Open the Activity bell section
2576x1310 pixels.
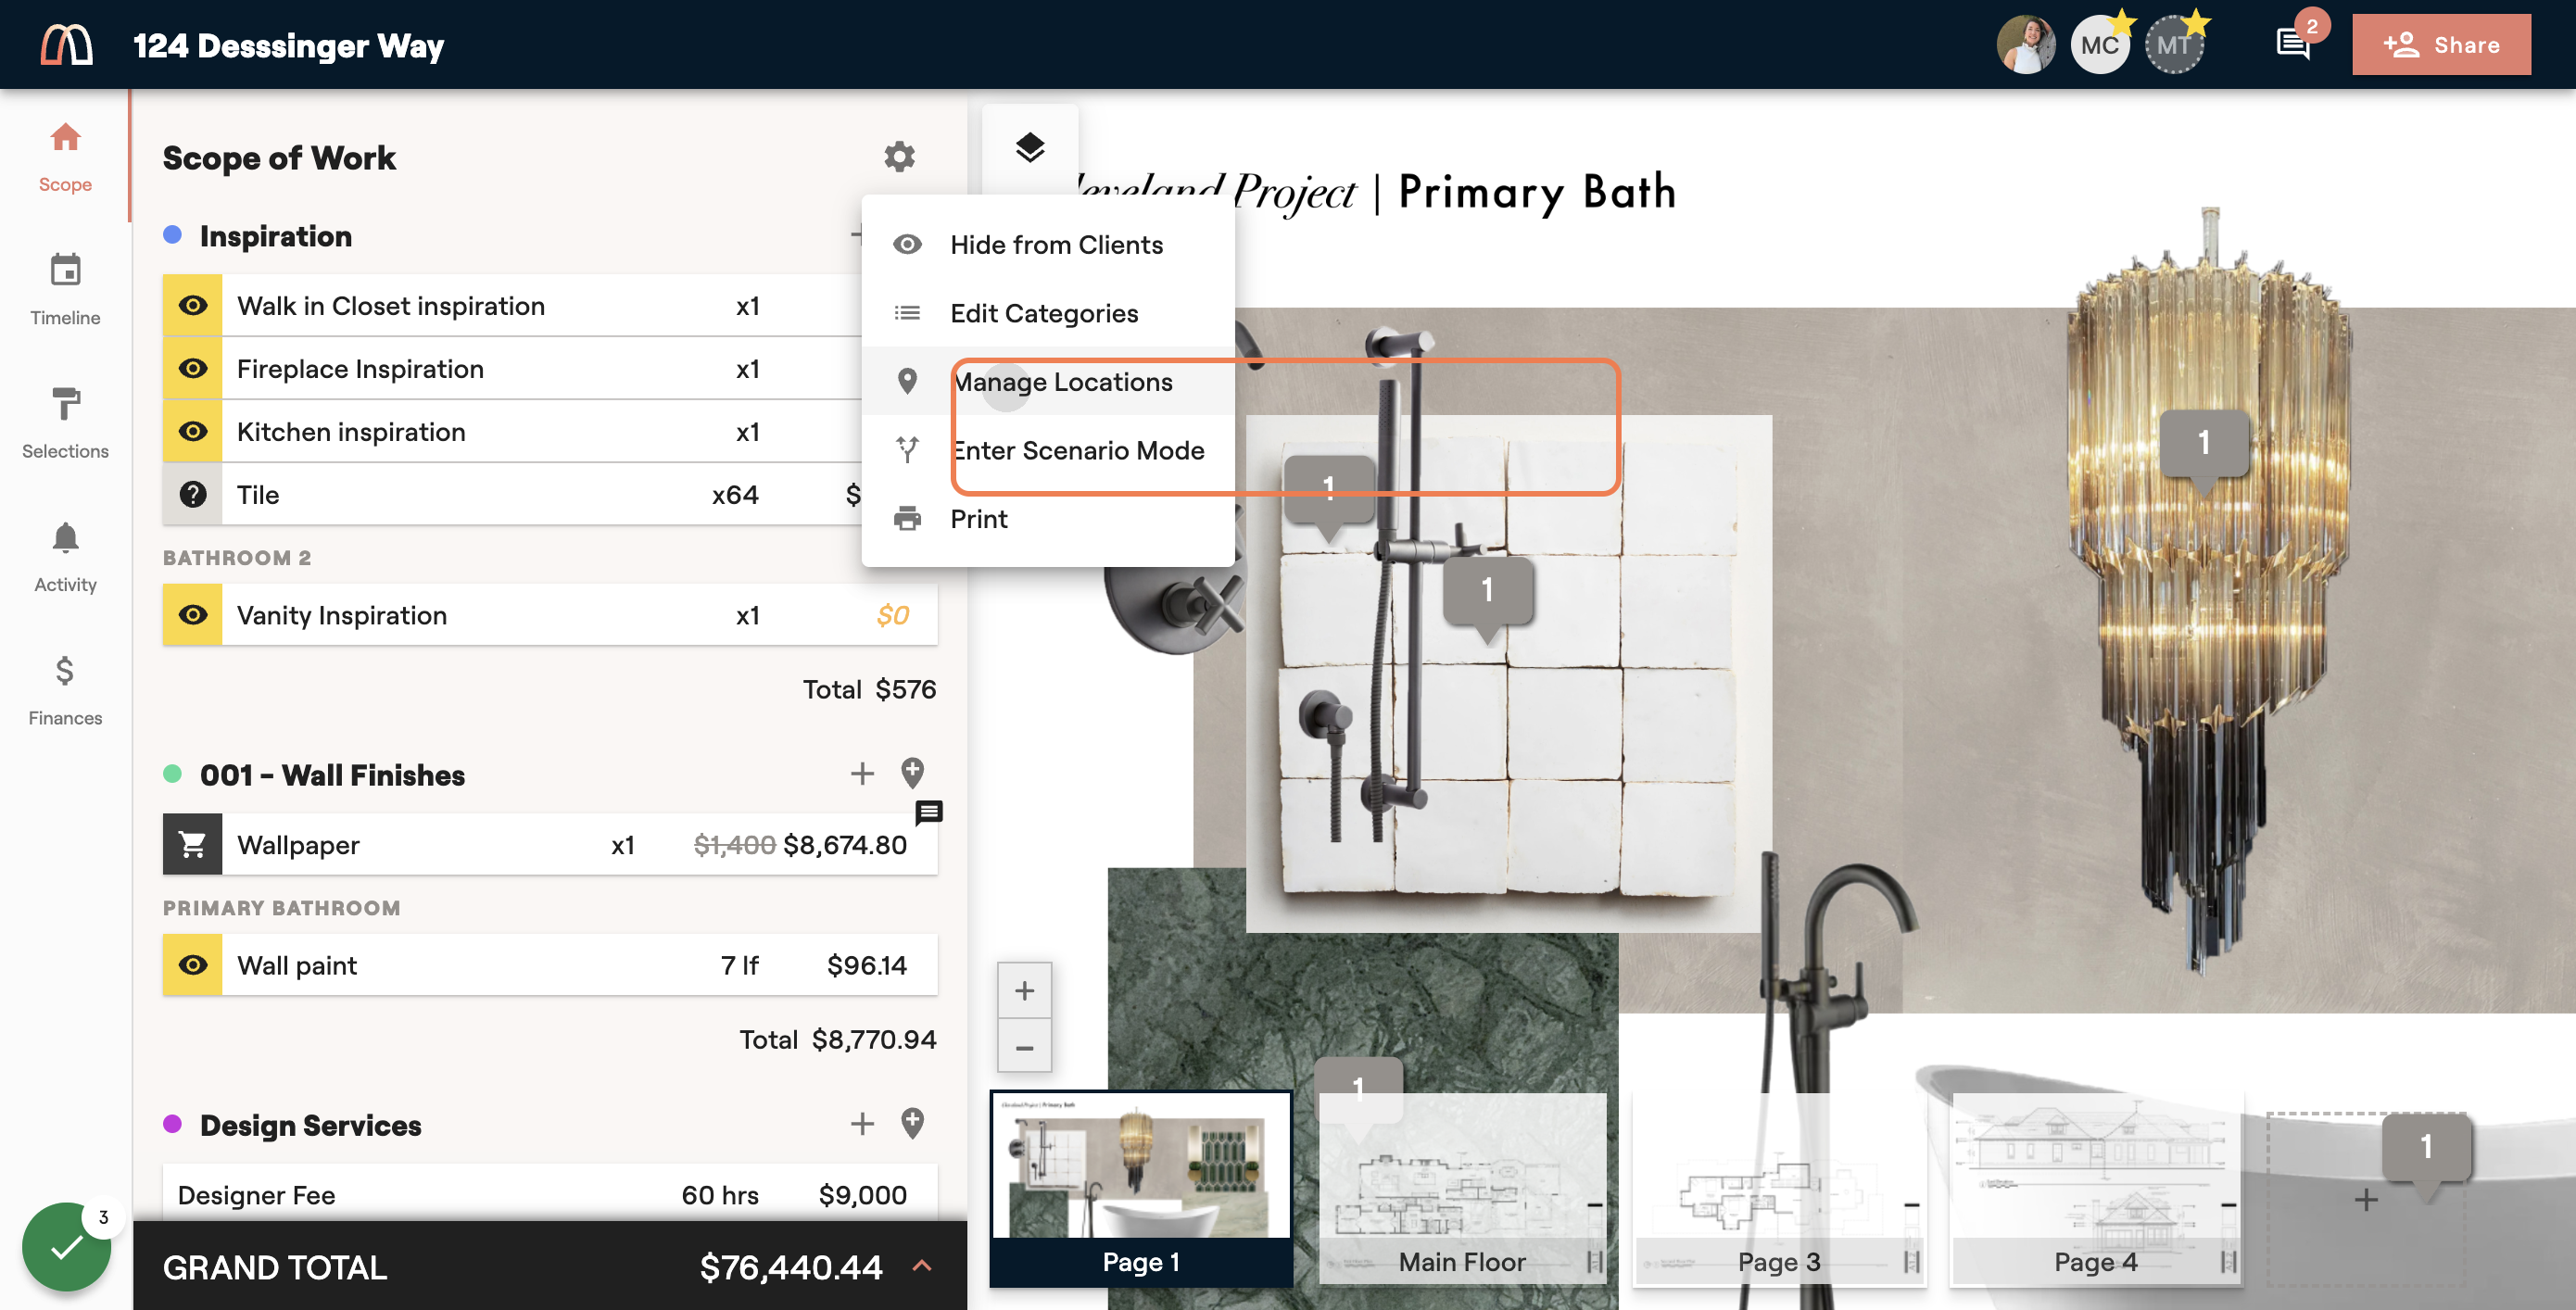tap(65, 557)
